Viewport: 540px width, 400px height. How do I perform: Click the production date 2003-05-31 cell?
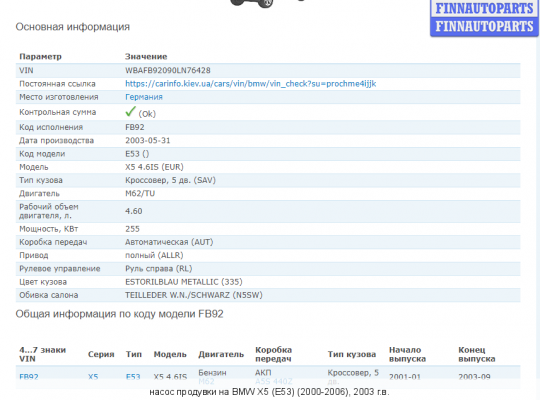[148, 141]
